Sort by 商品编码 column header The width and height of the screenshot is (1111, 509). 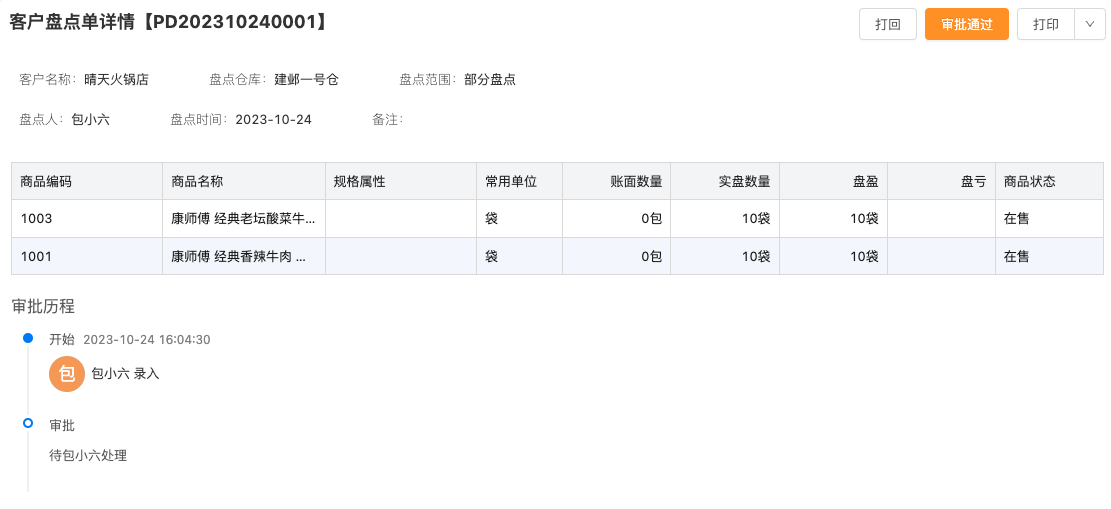click(46, 182)
